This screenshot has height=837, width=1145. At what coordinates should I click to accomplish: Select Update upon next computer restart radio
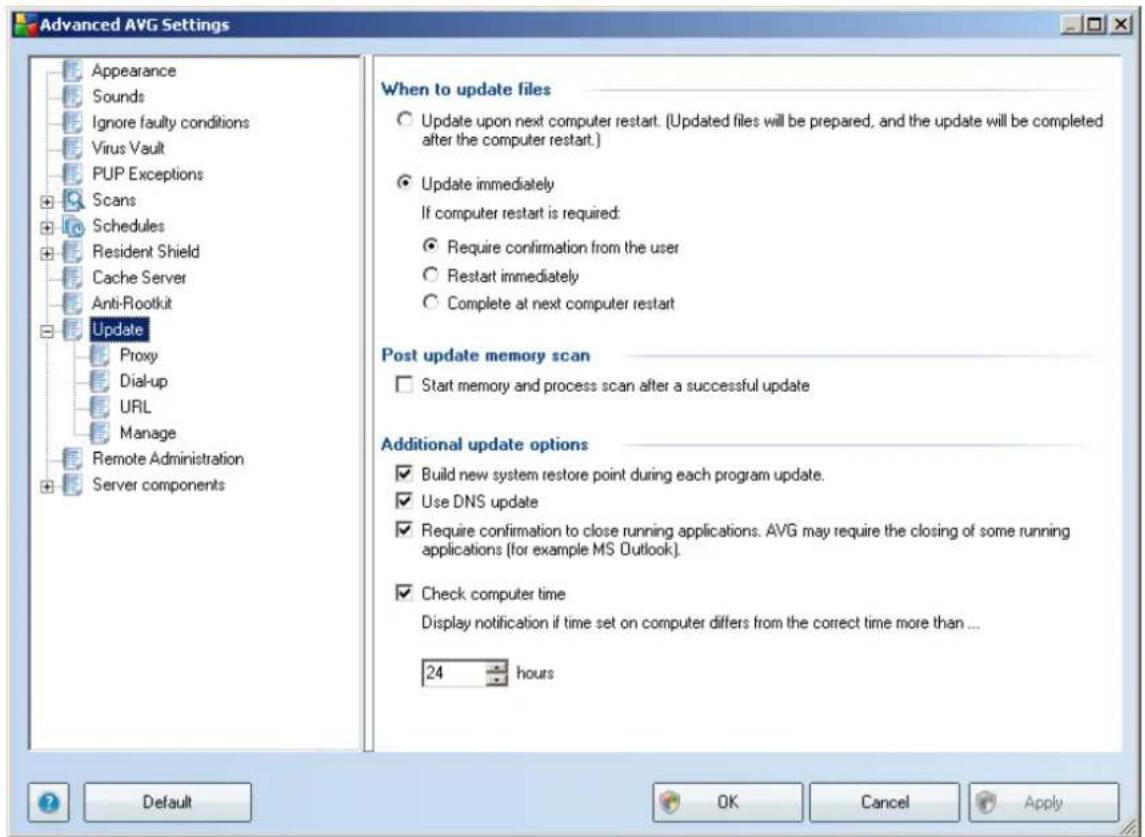404,119
